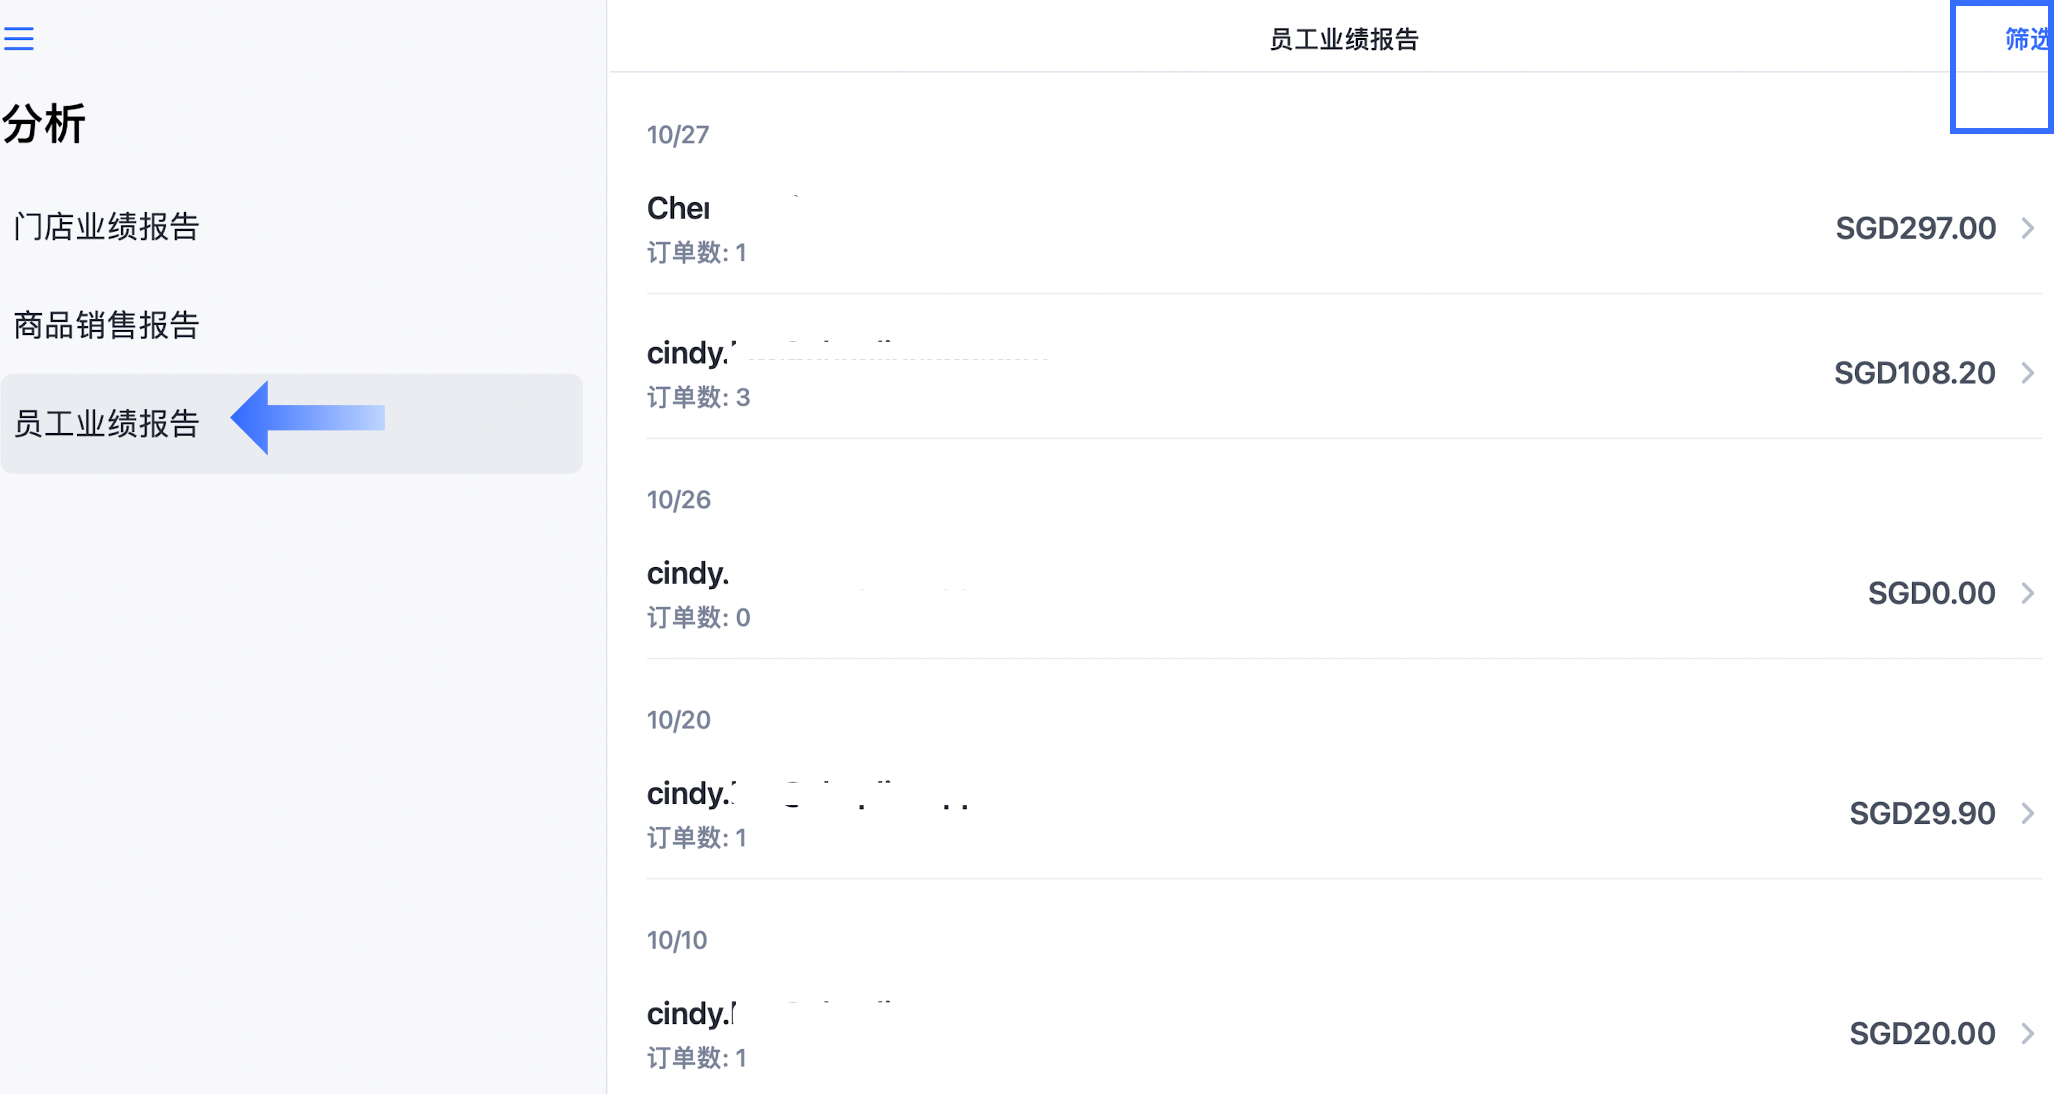Open cindy entry dated 10/10
The image size is (2054, 1094).
[x=1344, y=1033]
